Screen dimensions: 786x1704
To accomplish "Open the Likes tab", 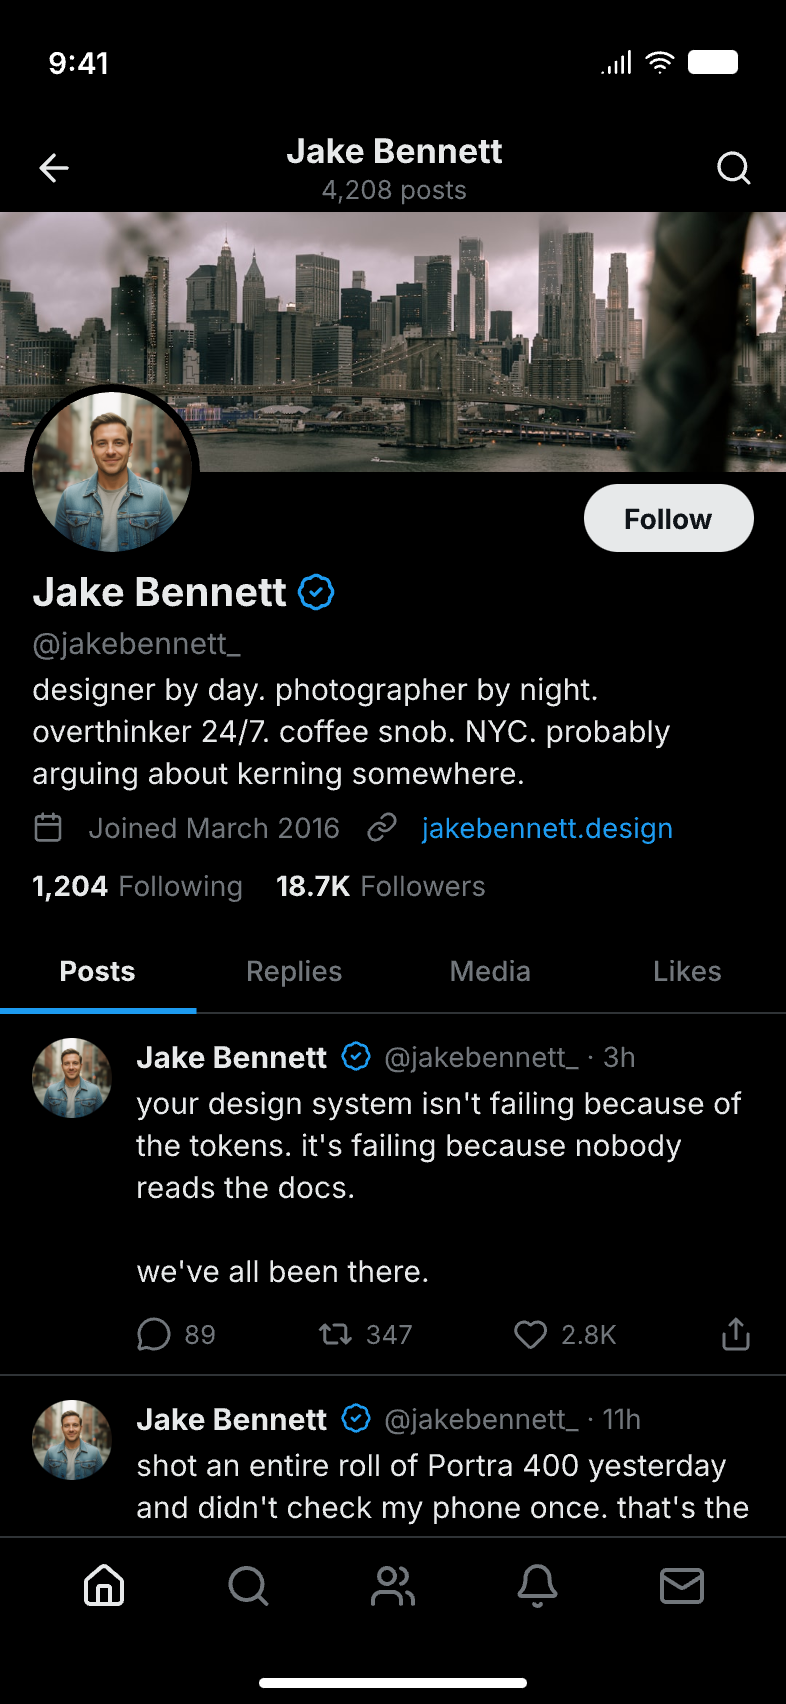I will 687,971.
